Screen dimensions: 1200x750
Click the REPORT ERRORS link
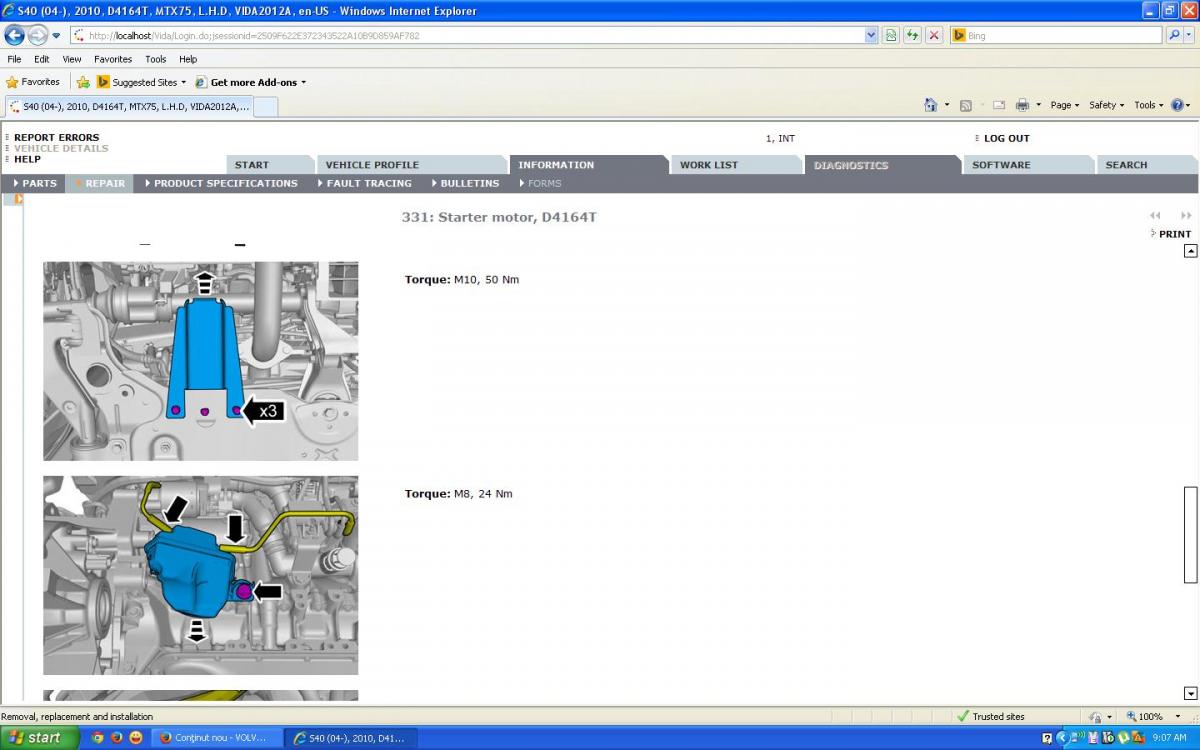pos(56,138)
